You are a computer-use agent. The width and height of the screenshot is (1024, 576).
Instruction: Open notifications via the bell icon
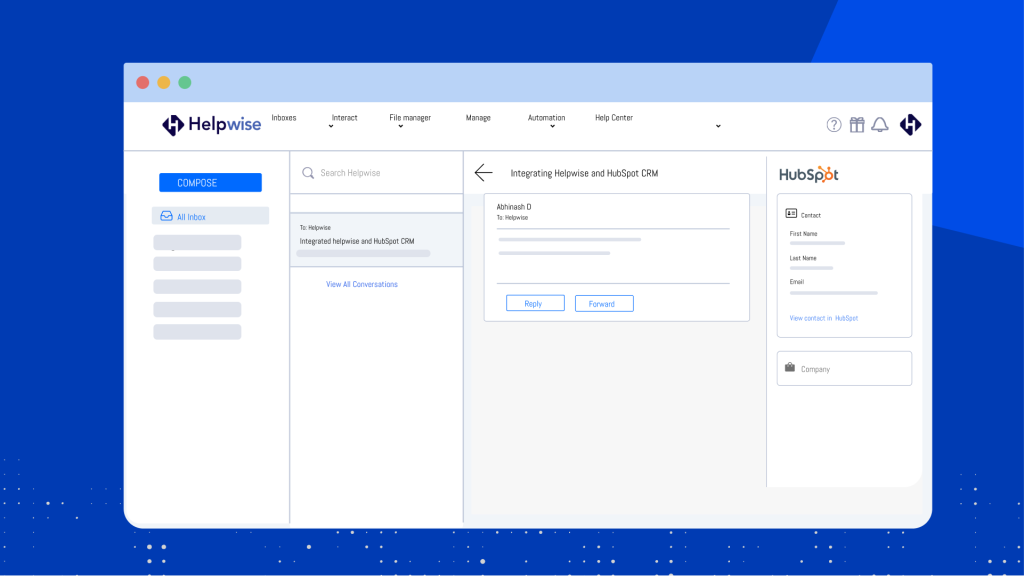(x=880, y=124)
